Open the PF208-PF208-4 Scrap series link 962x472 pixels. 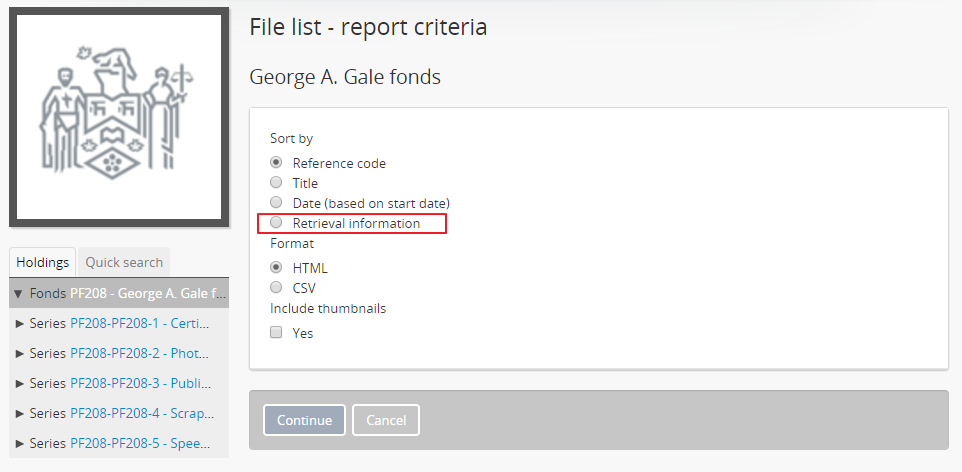138,413
